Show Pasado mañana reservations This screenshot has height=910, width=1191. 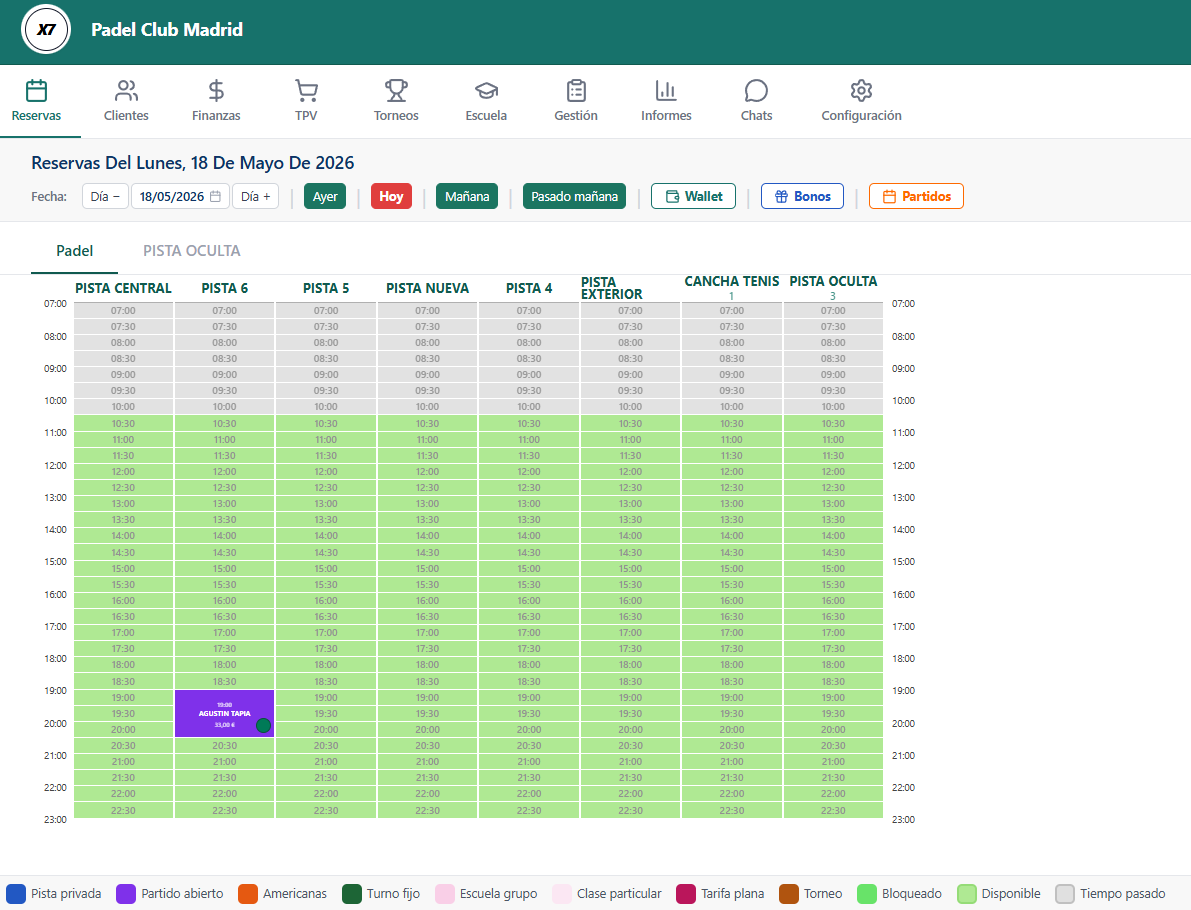click(574, 196)
